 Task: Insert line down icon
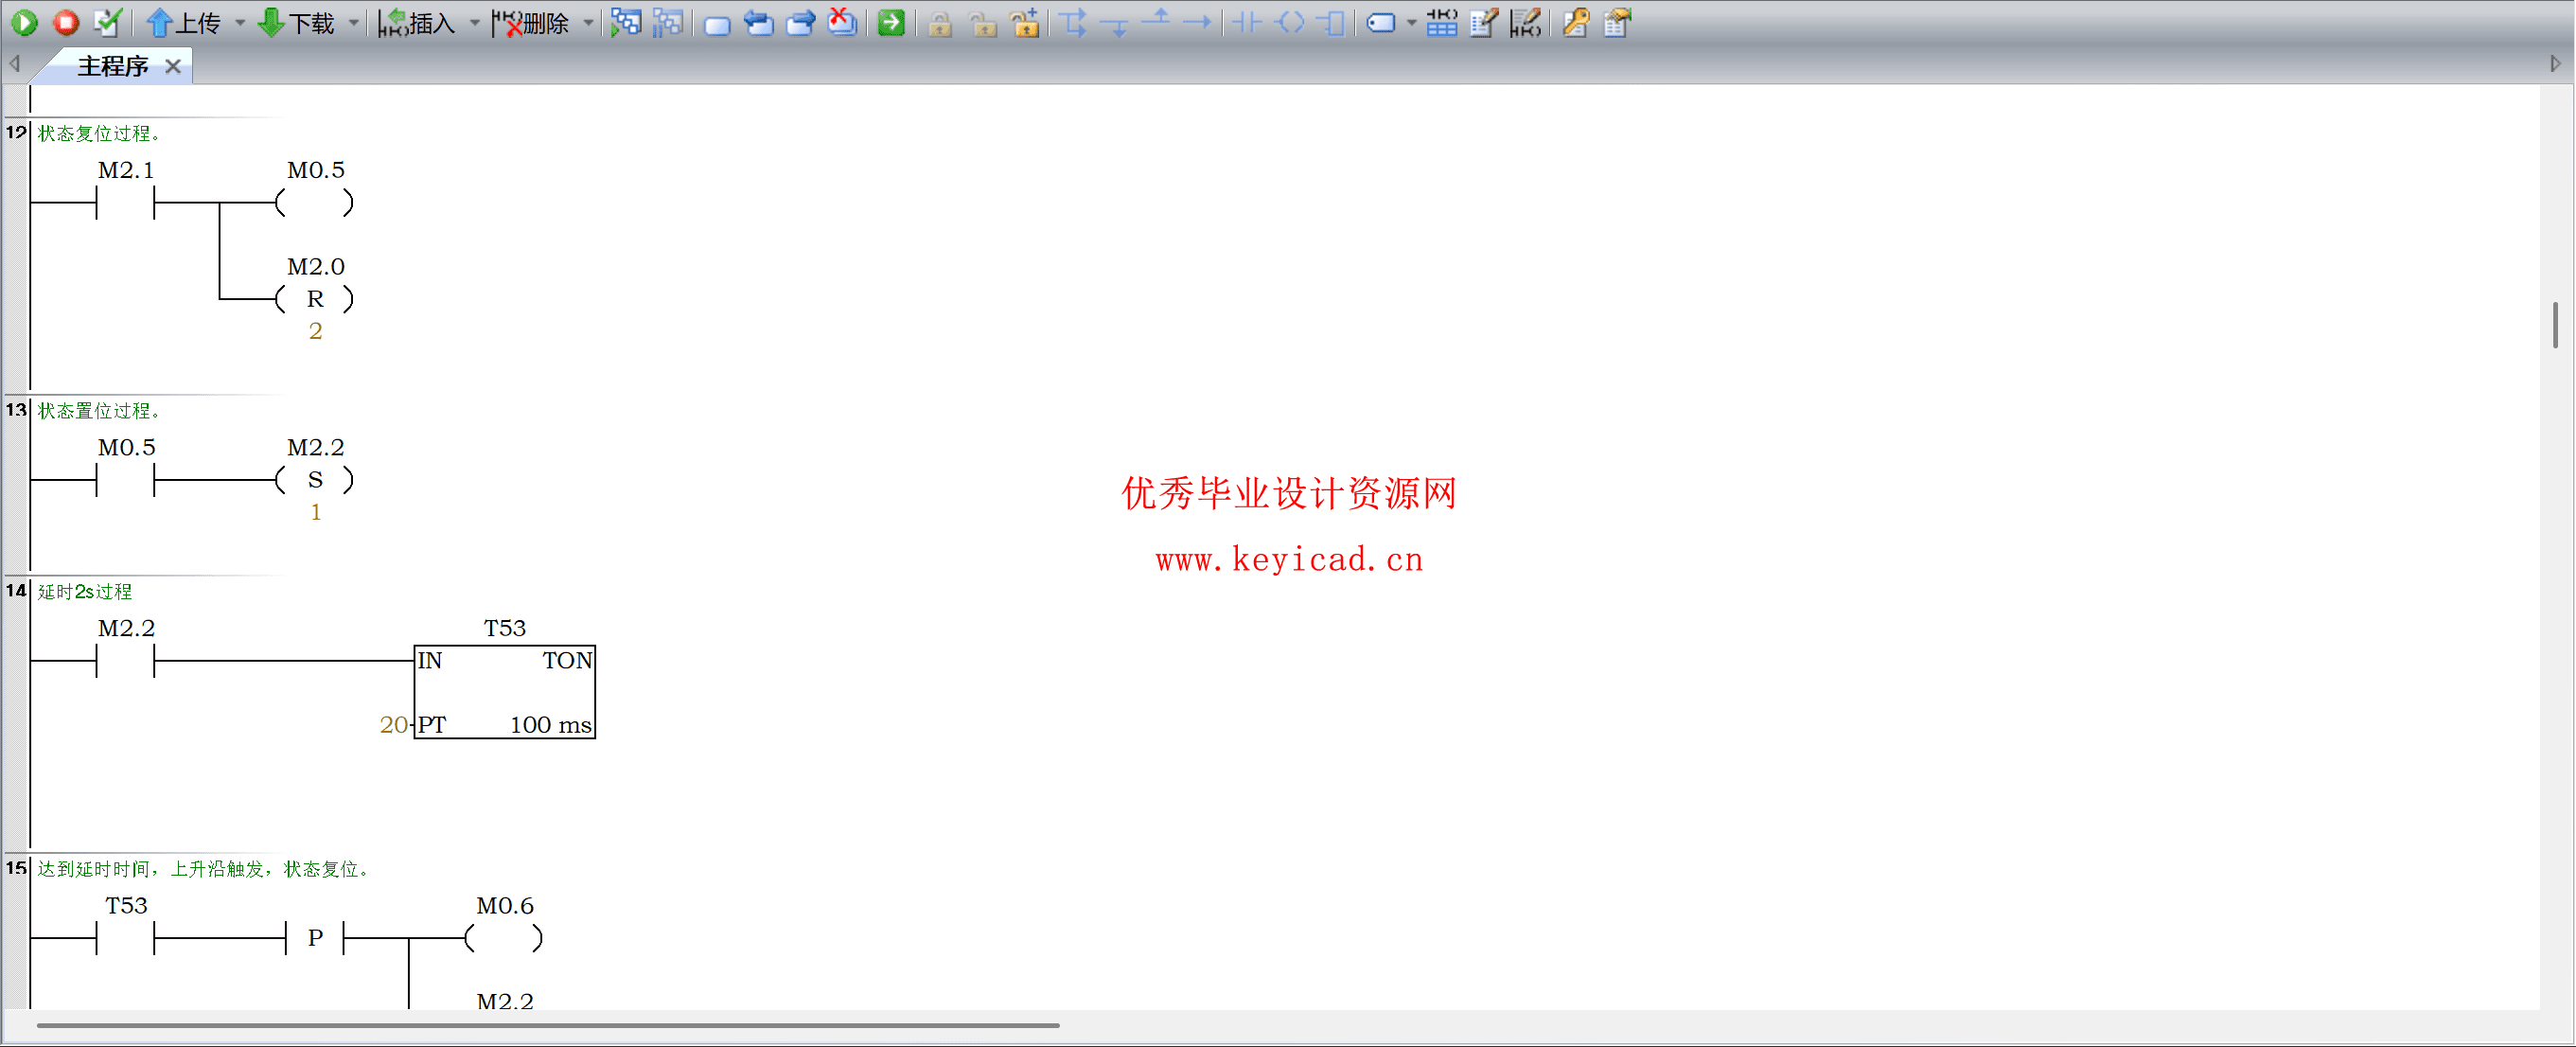click(x=1115, y=24)
